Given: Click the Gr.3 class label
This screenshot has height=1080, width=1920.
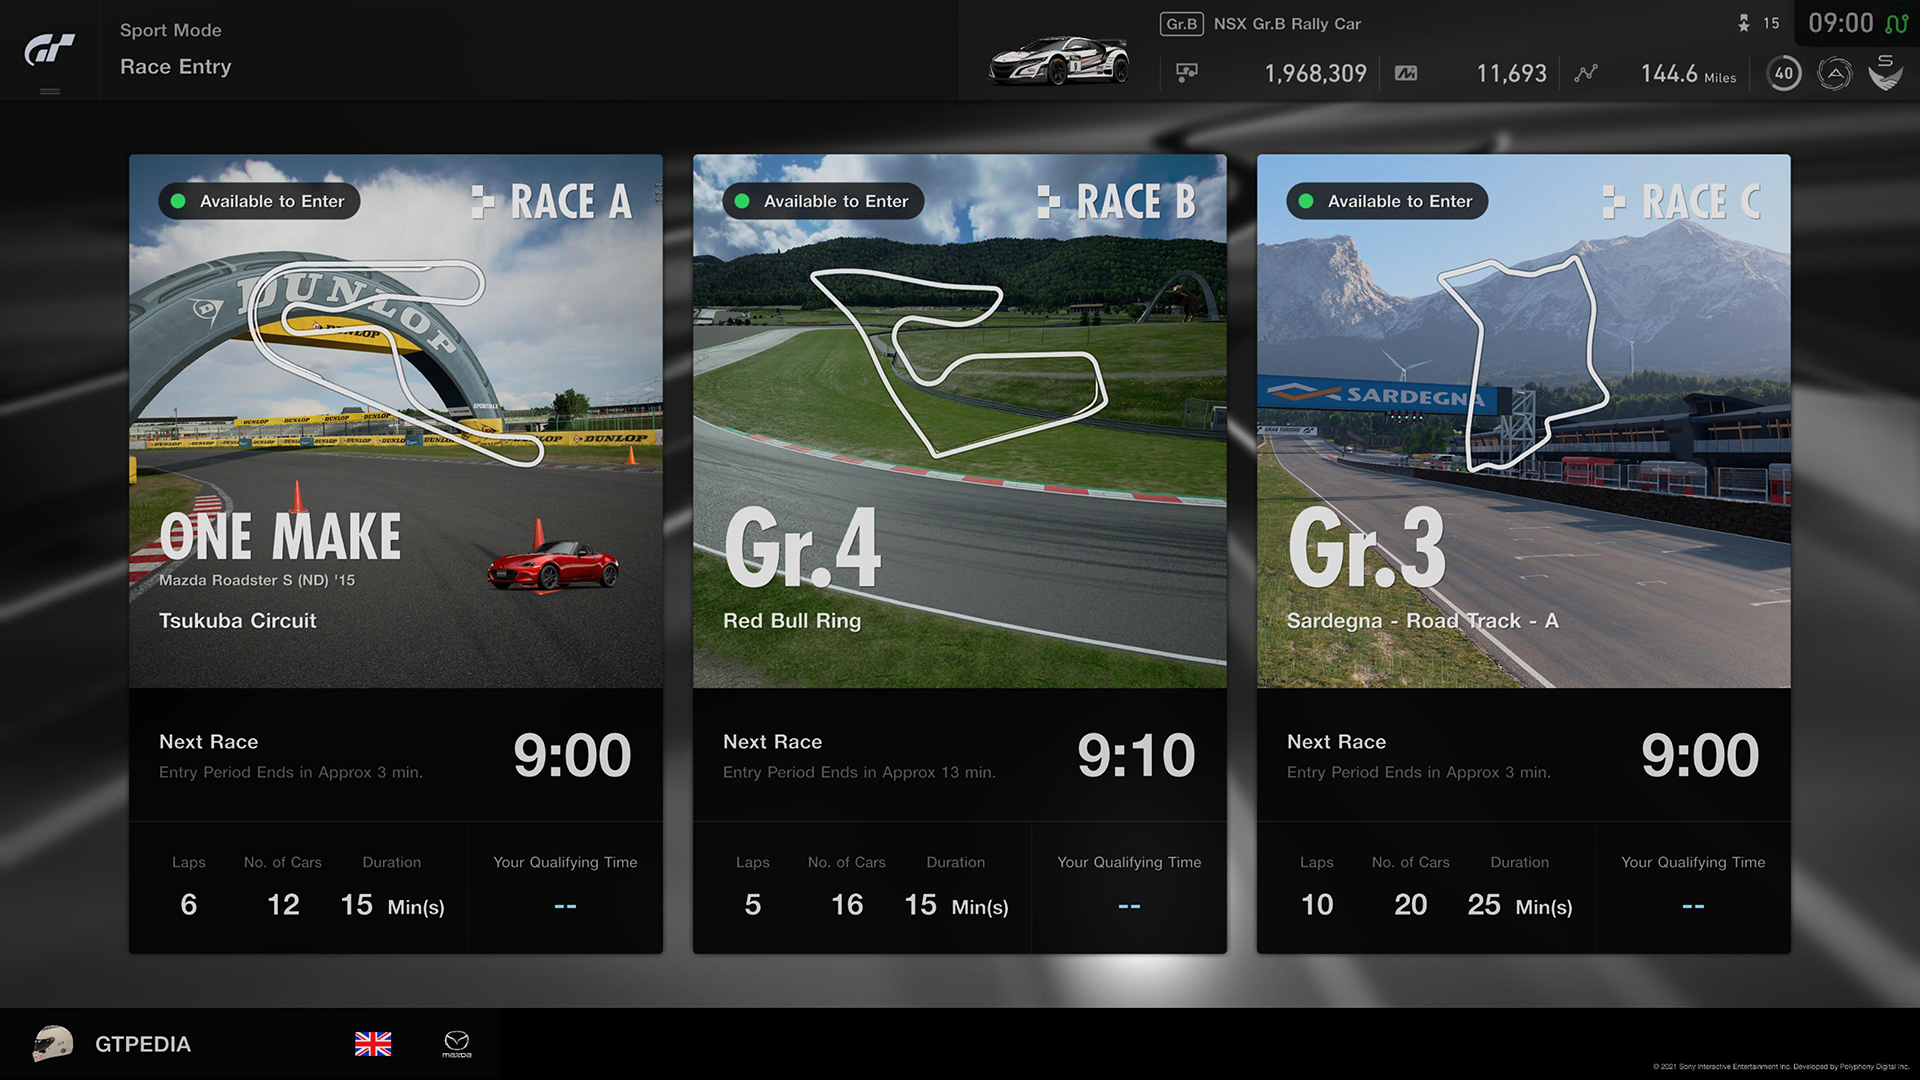Looking at the screenshot, I should [1366, 547].
